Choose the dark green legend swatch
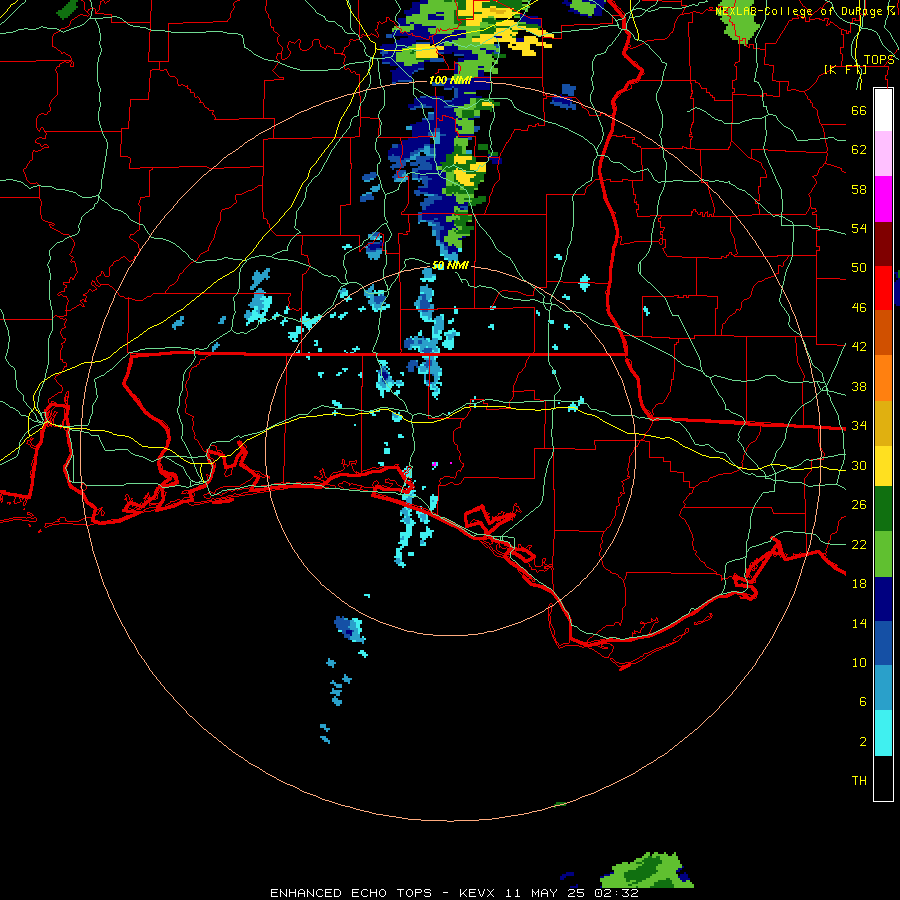 pyautogui.click(x=883, y=509)
